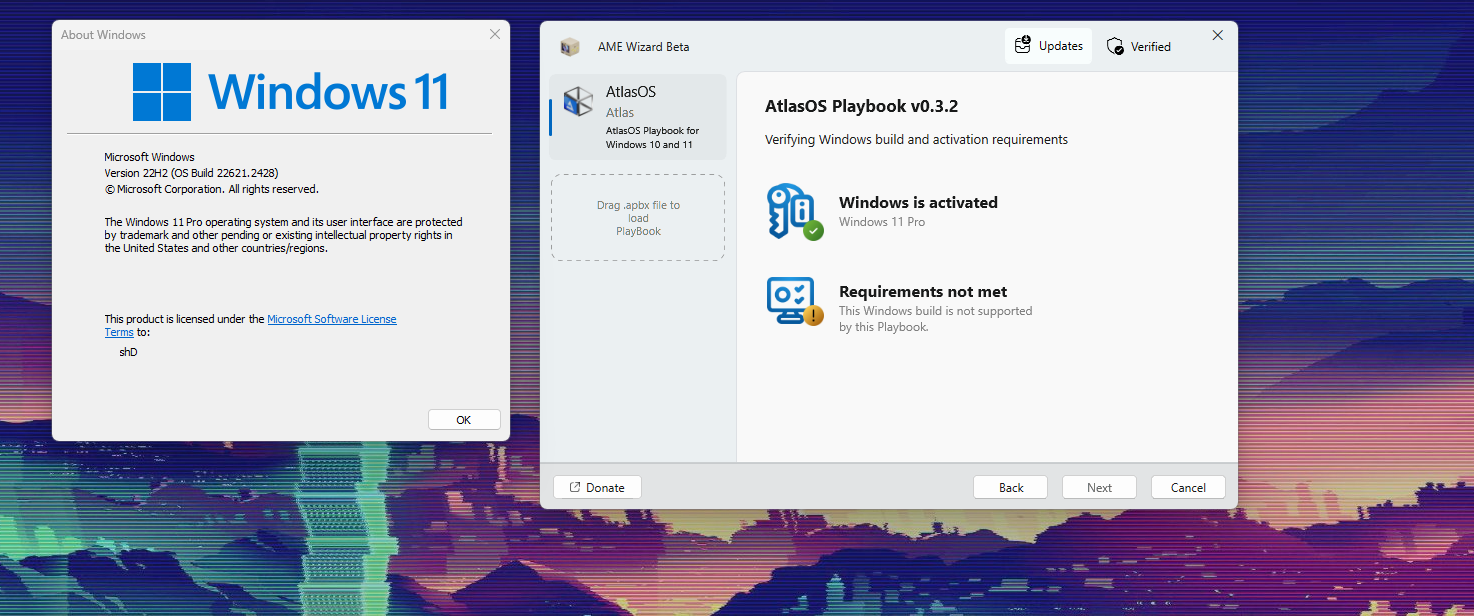Click the 'shD' licensee name
This screenshot has width=1474, height=616.
[x=128, y=352]
